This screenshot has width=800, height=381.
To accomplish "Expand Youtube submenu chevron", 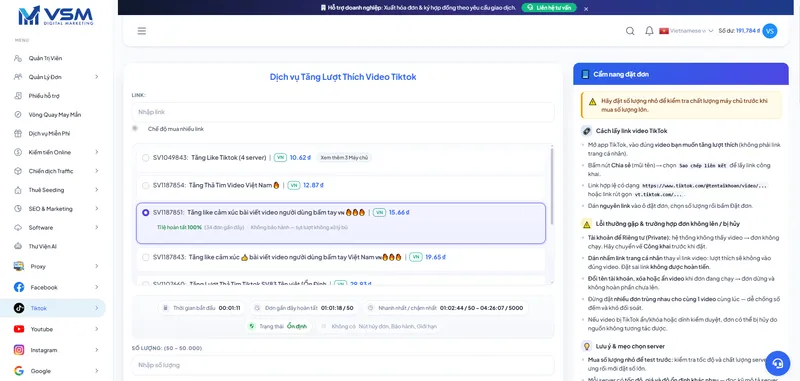I will click(96, 329).
